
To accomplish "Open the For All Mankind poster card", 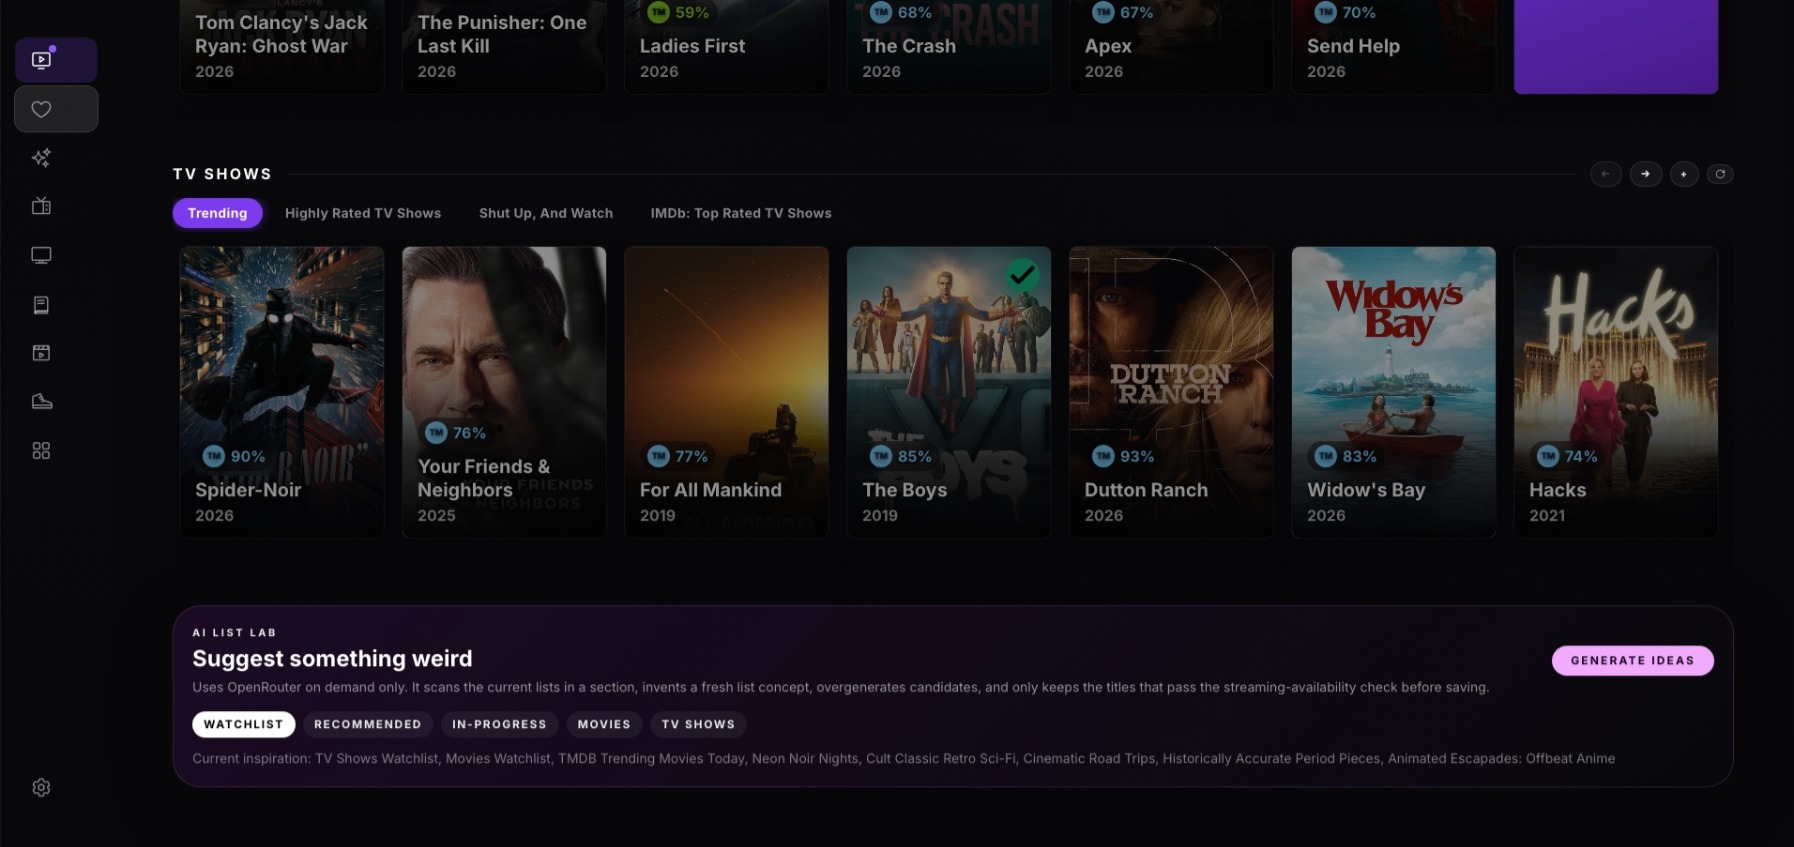I will point(727,392).
